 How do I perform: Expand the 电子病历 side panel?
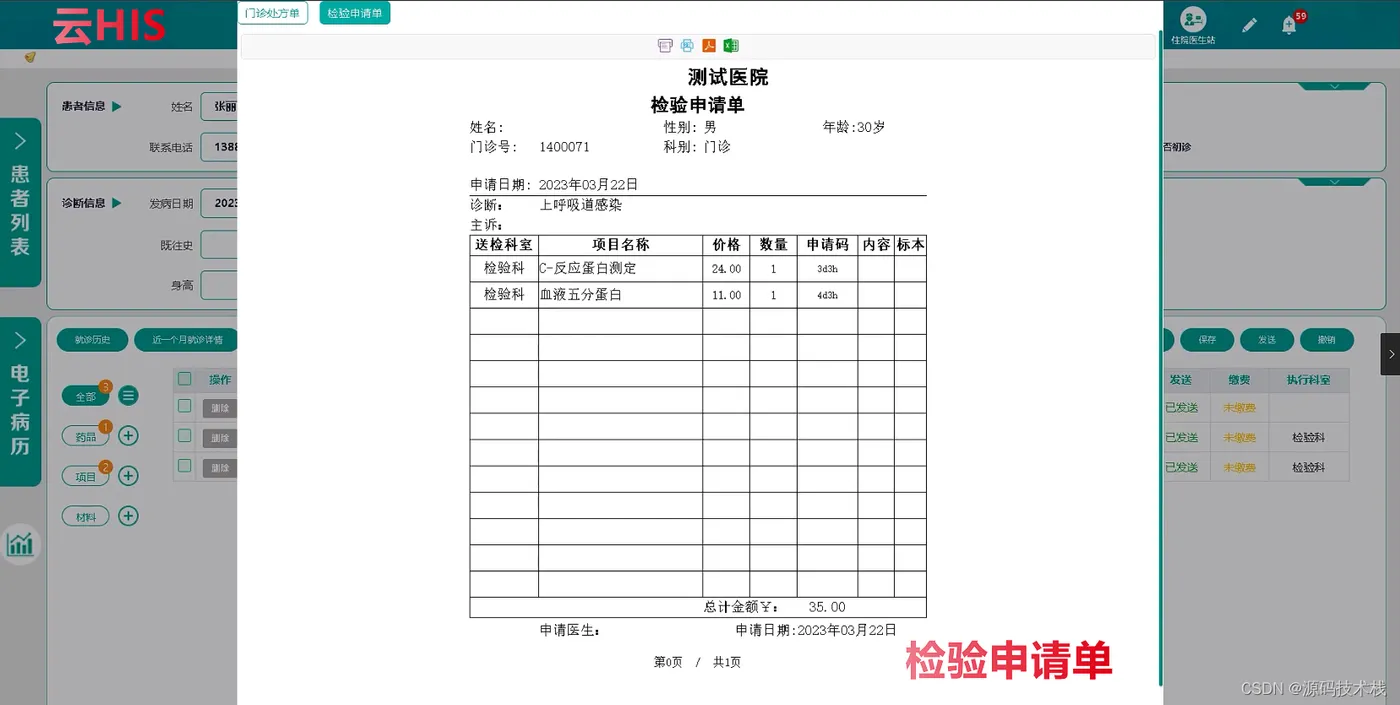coord(20,402)
